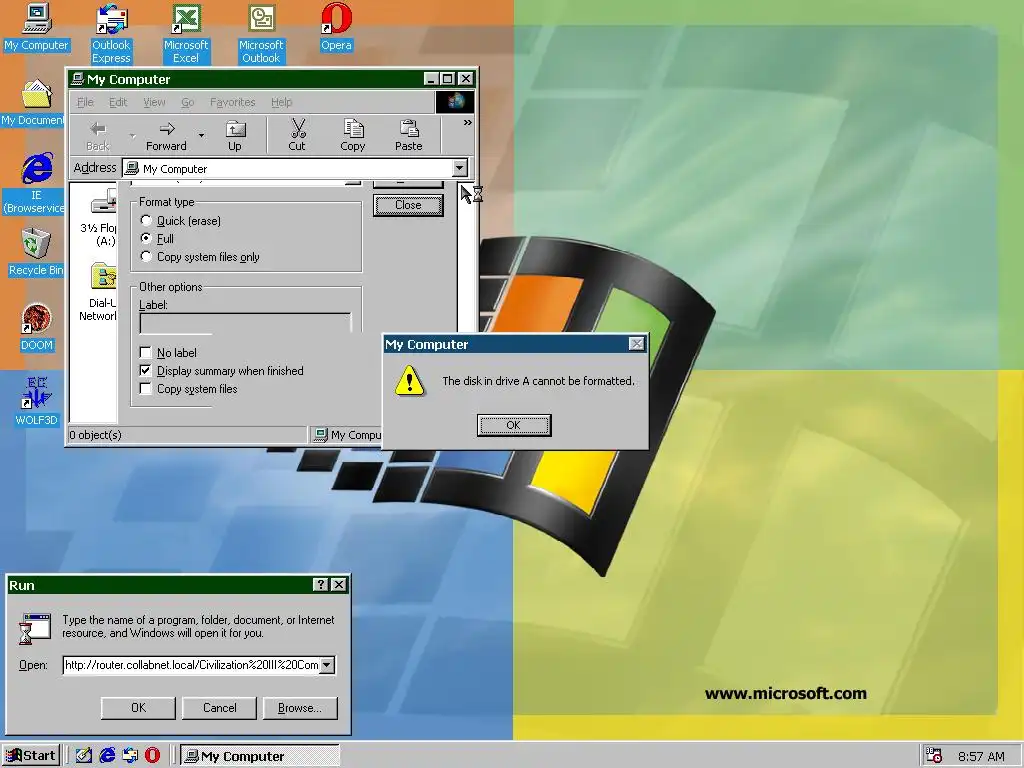Viewport: 1024px width, 768px height.
Task: Open the Favorites menu
Action: [x=232, y=102]
